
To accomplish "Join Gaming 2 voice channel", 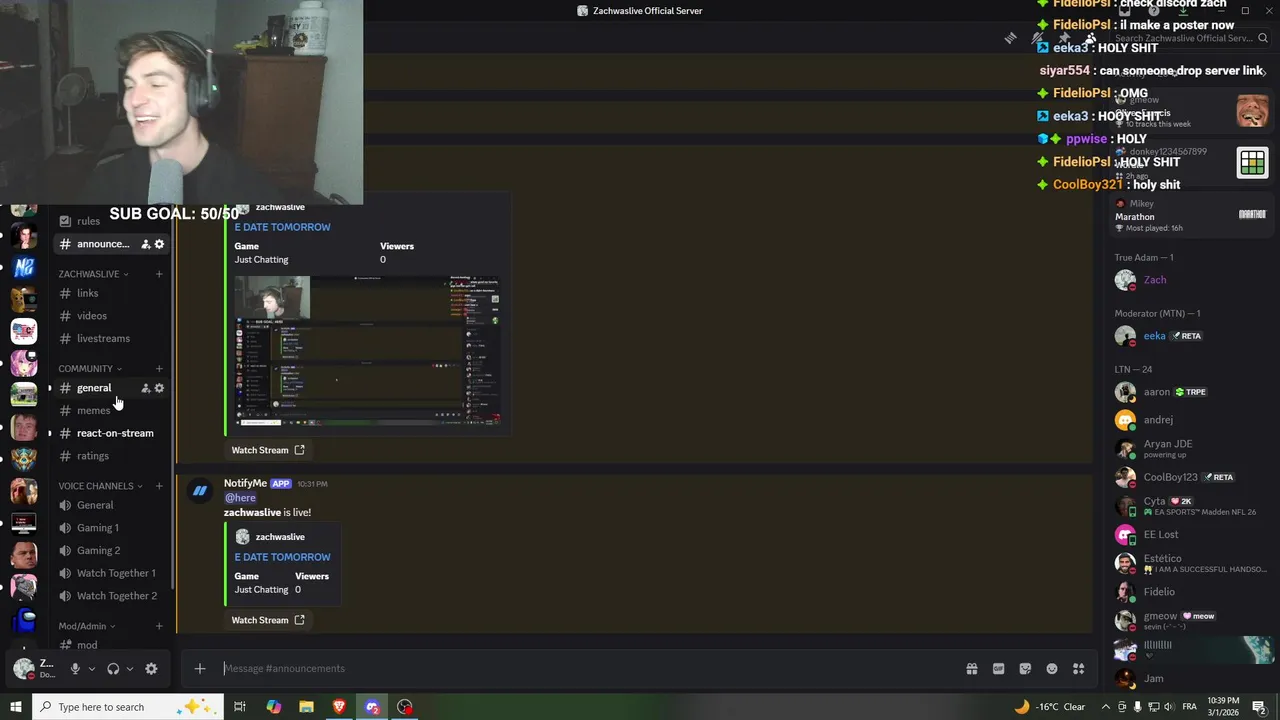I will tap(110, 551).
